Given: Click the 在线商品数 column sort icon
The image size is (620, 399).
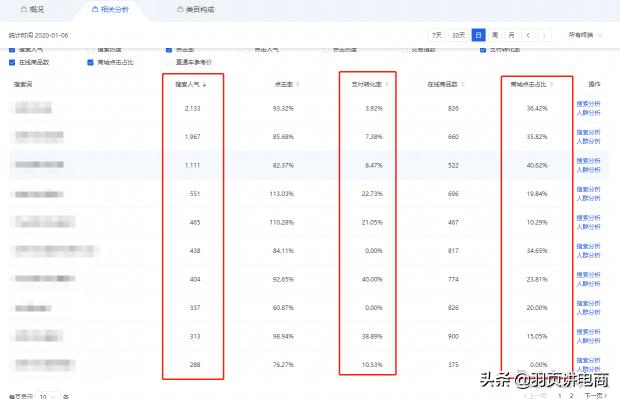Looking at the screenshot, I should point(463,84).
